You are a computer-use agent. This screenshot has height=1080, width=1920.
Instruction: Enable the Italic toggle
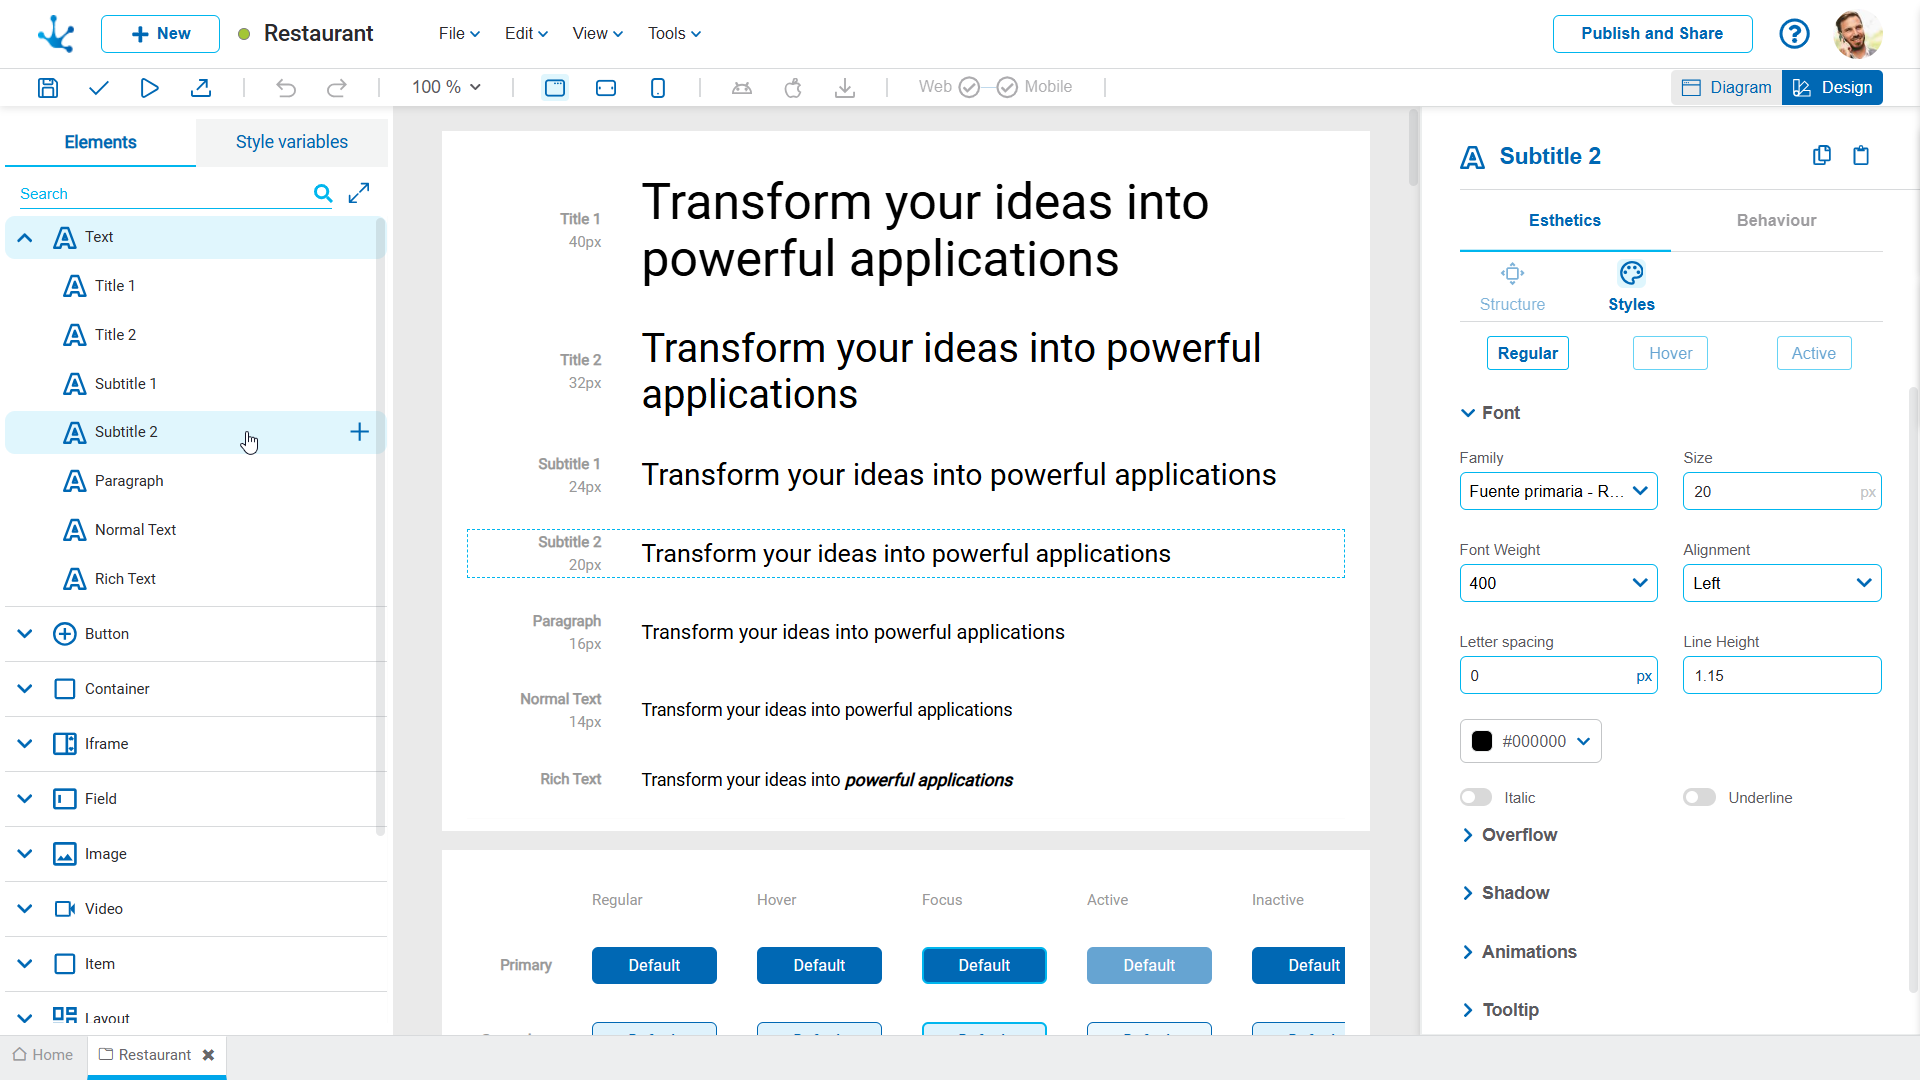[x=1476, y=798]
